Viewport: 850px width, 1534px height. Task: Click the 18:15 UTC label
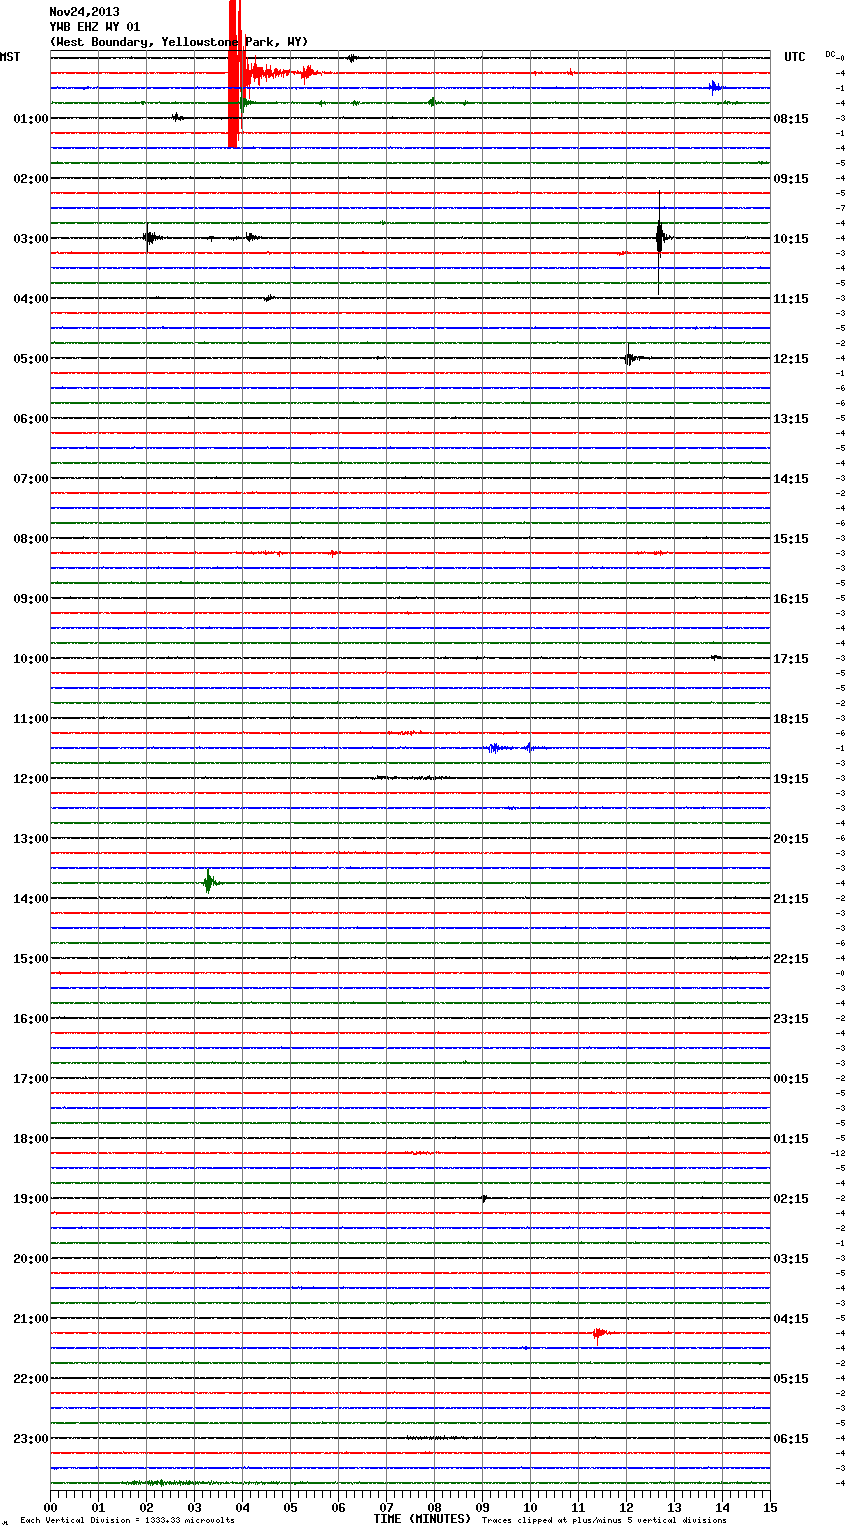(x=791, y=718)
